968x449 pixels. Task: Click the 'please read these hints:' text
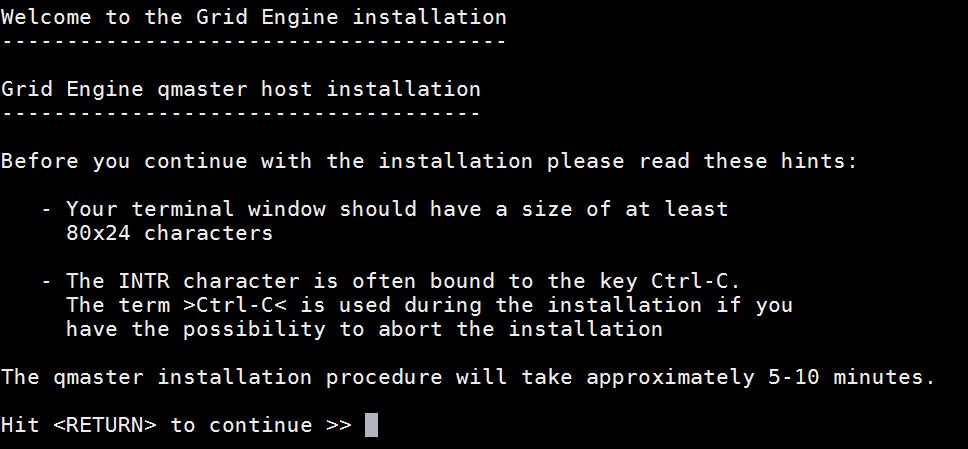[703, 161]
